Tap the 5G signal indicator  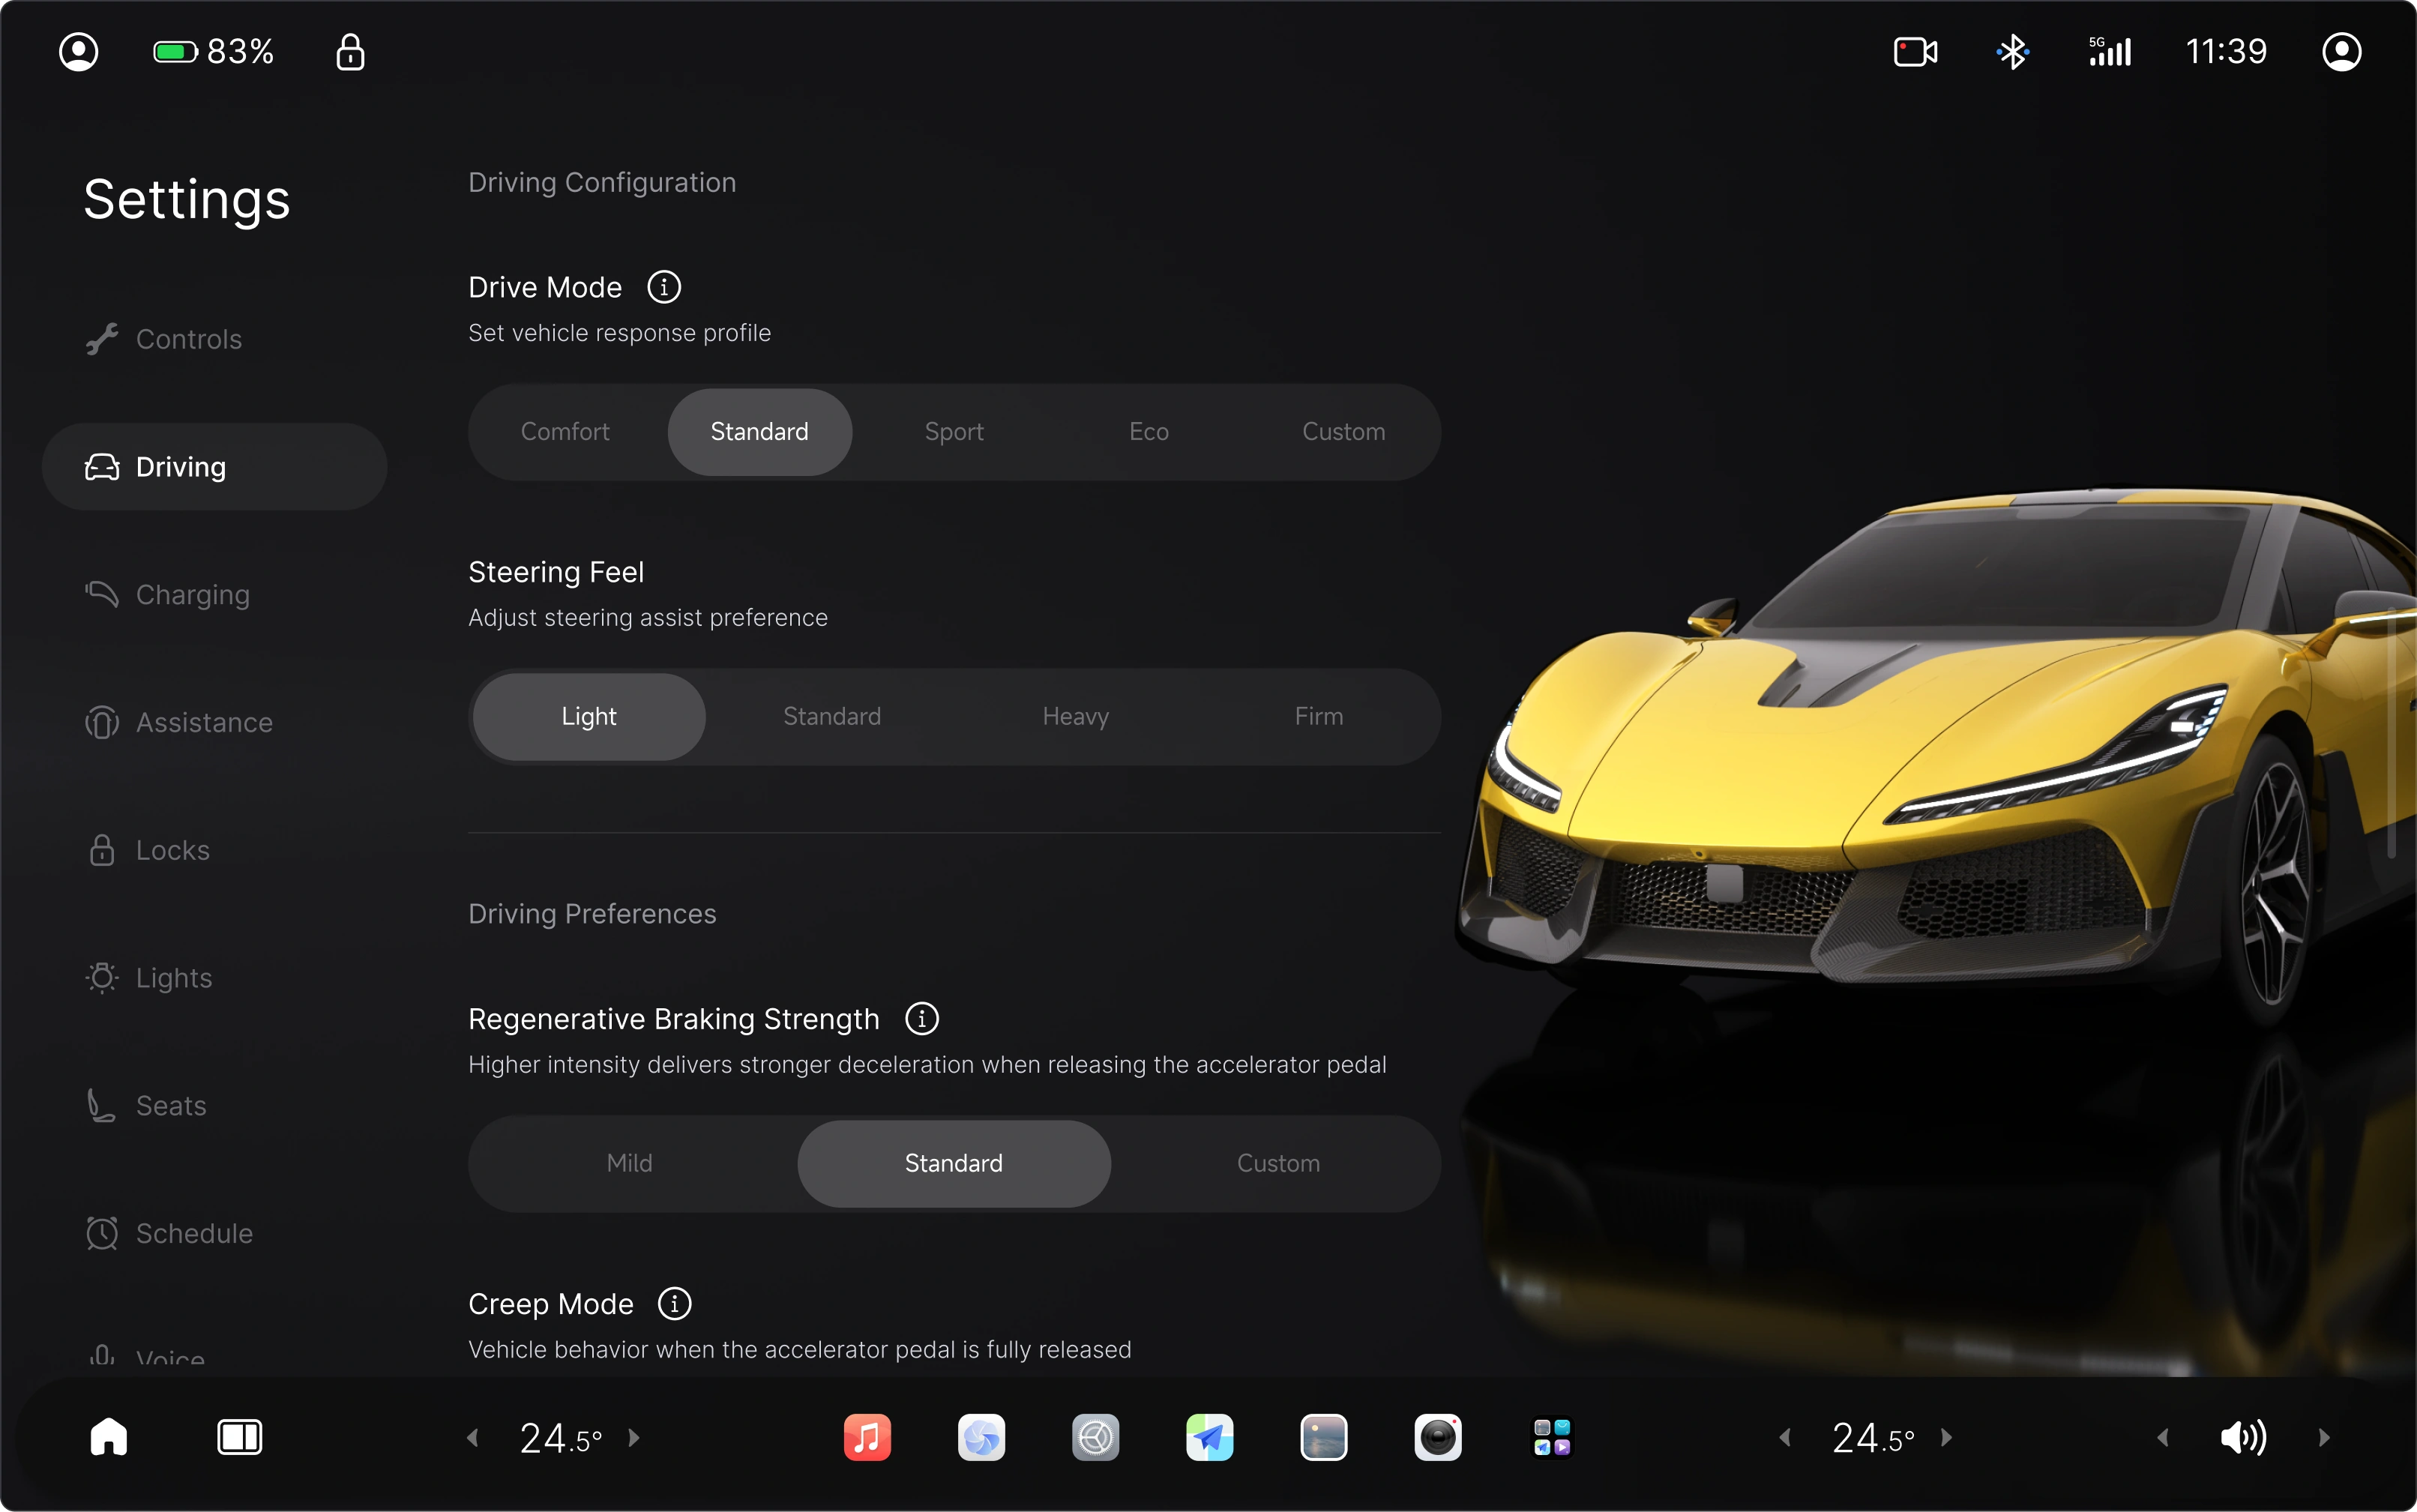tap(2109, 52)
